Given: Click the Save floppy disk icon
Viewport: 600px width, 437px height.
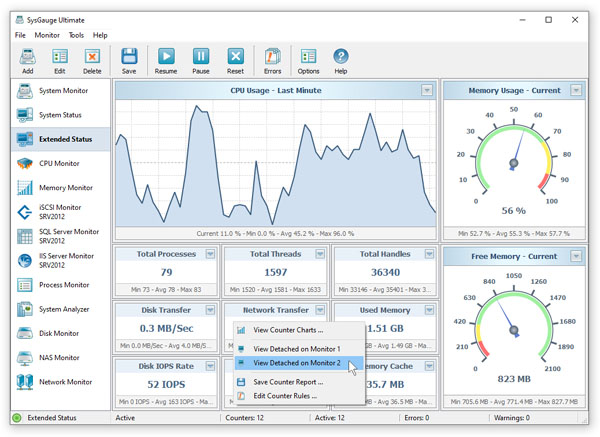Looking at the screenshot, I should [x=129, y=56].
